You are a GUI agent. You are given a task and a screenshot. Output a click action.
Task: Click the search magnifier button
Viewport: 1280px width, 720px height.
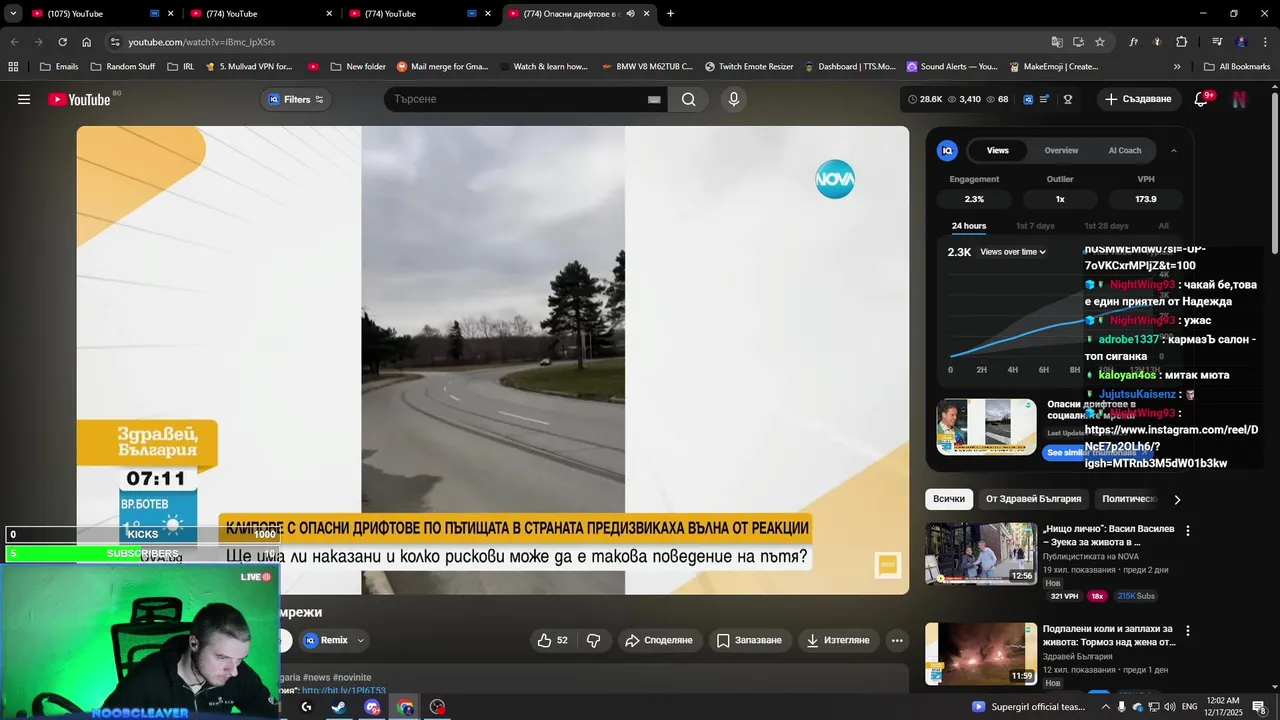[689, 99]
